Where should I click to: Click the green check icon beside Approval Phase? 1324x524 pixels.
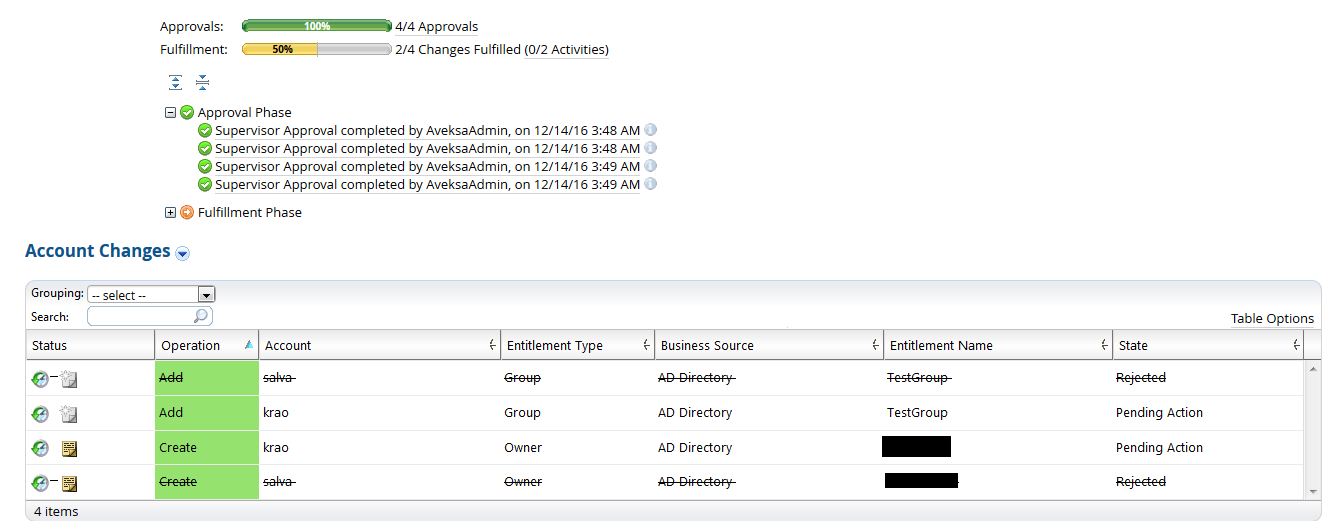pyautogui.click(x=187, y=113)
